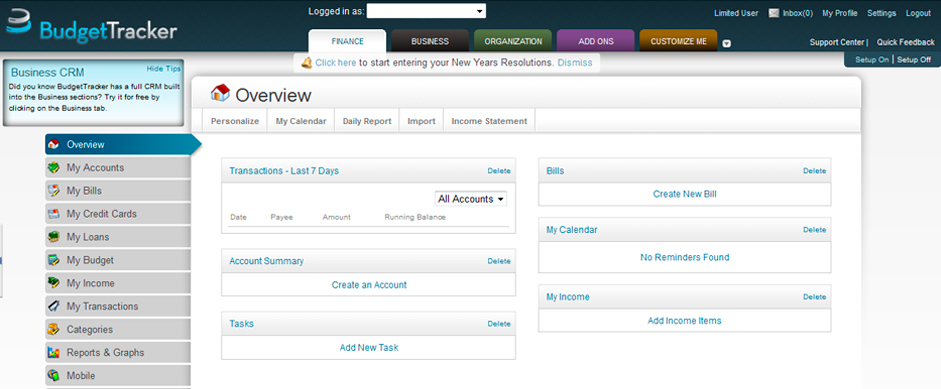
Task: Open My Credit Cards in the sidebar
Action: tap(118, 214)
